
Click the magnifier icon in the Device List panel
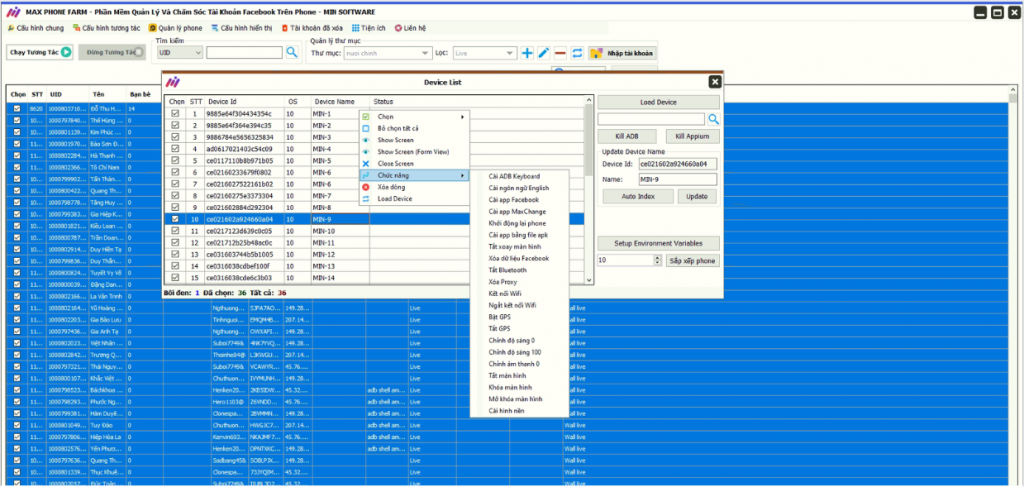(x=714, y=119)
